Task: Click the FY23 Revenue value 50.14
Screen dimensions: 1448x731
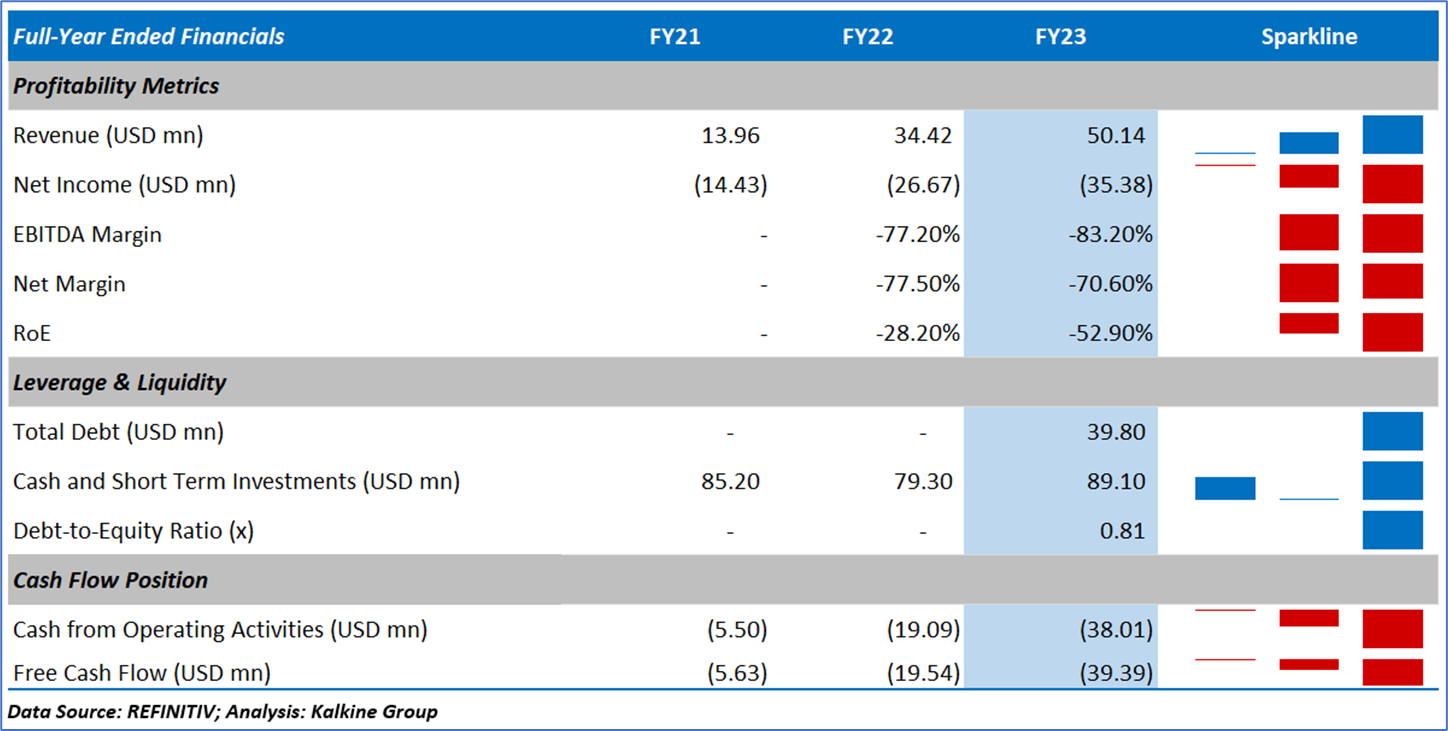Action: pyautogui.click(x=1116, y=135)
